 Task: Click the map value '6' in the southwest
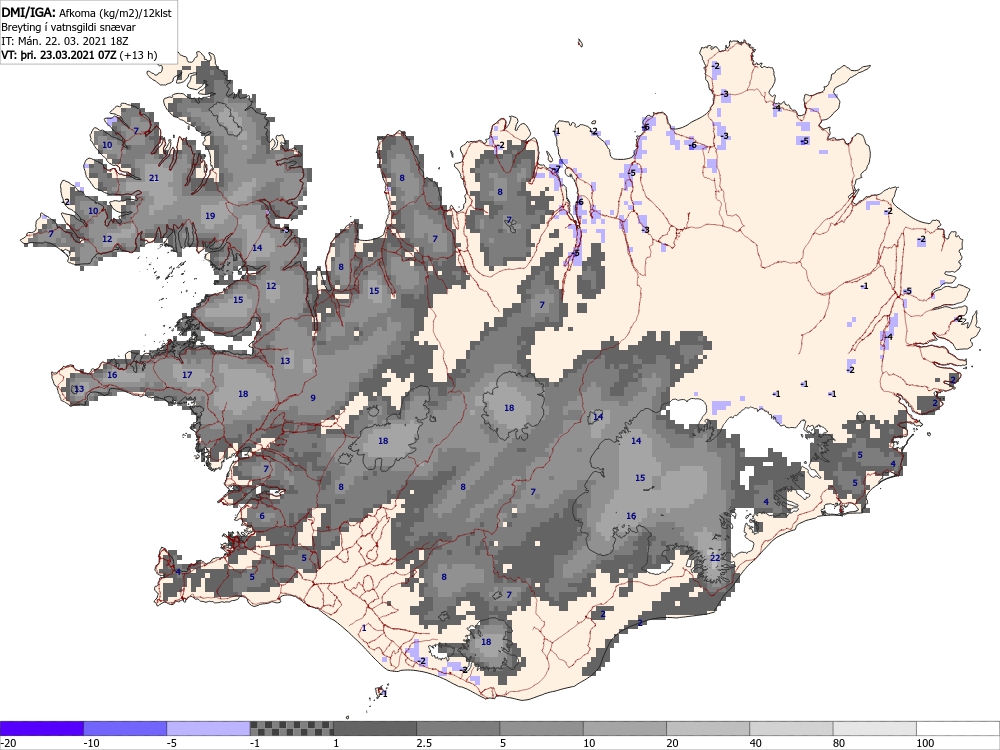(x=262, y=517)
